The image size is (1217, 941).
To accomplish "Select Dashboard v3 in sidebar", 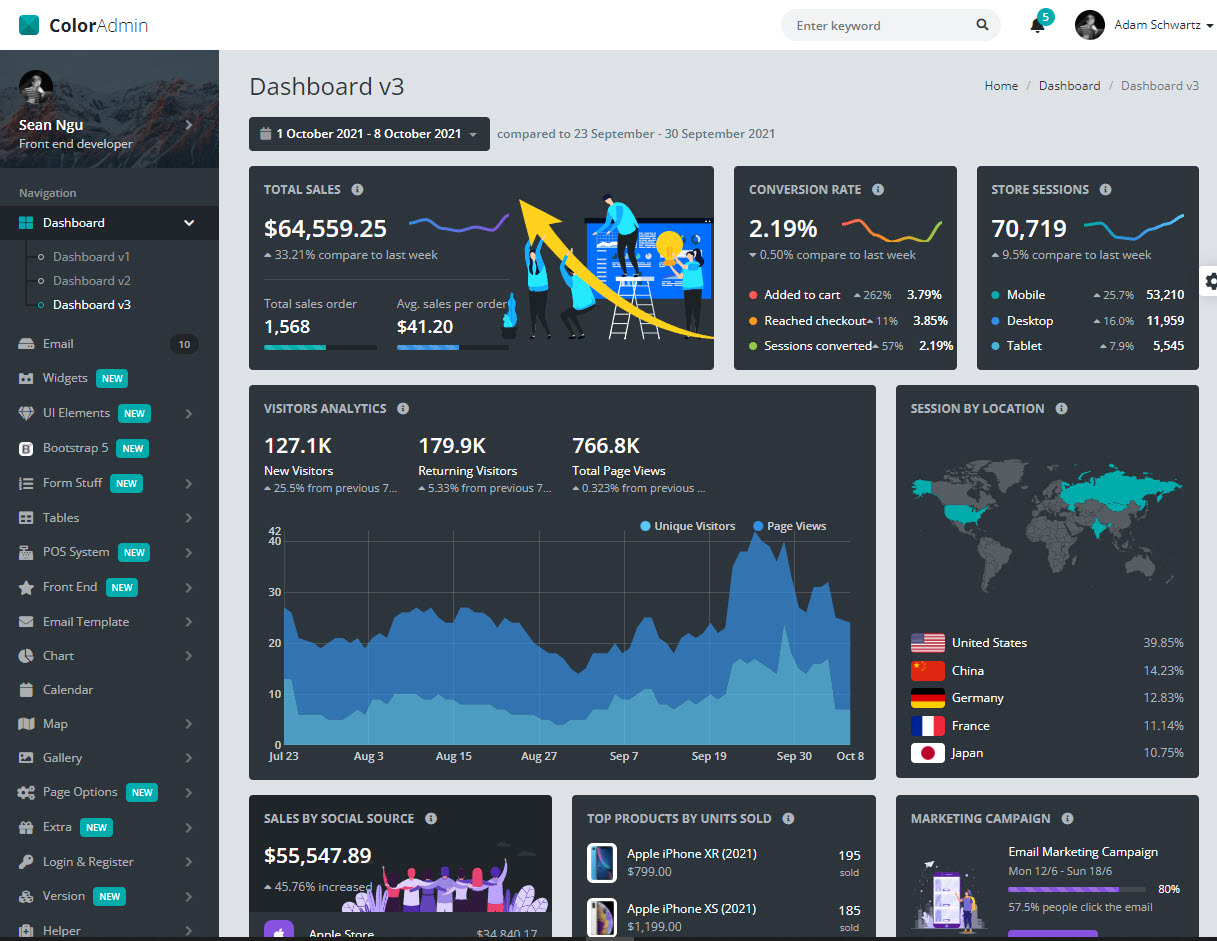I will point(91,305).
